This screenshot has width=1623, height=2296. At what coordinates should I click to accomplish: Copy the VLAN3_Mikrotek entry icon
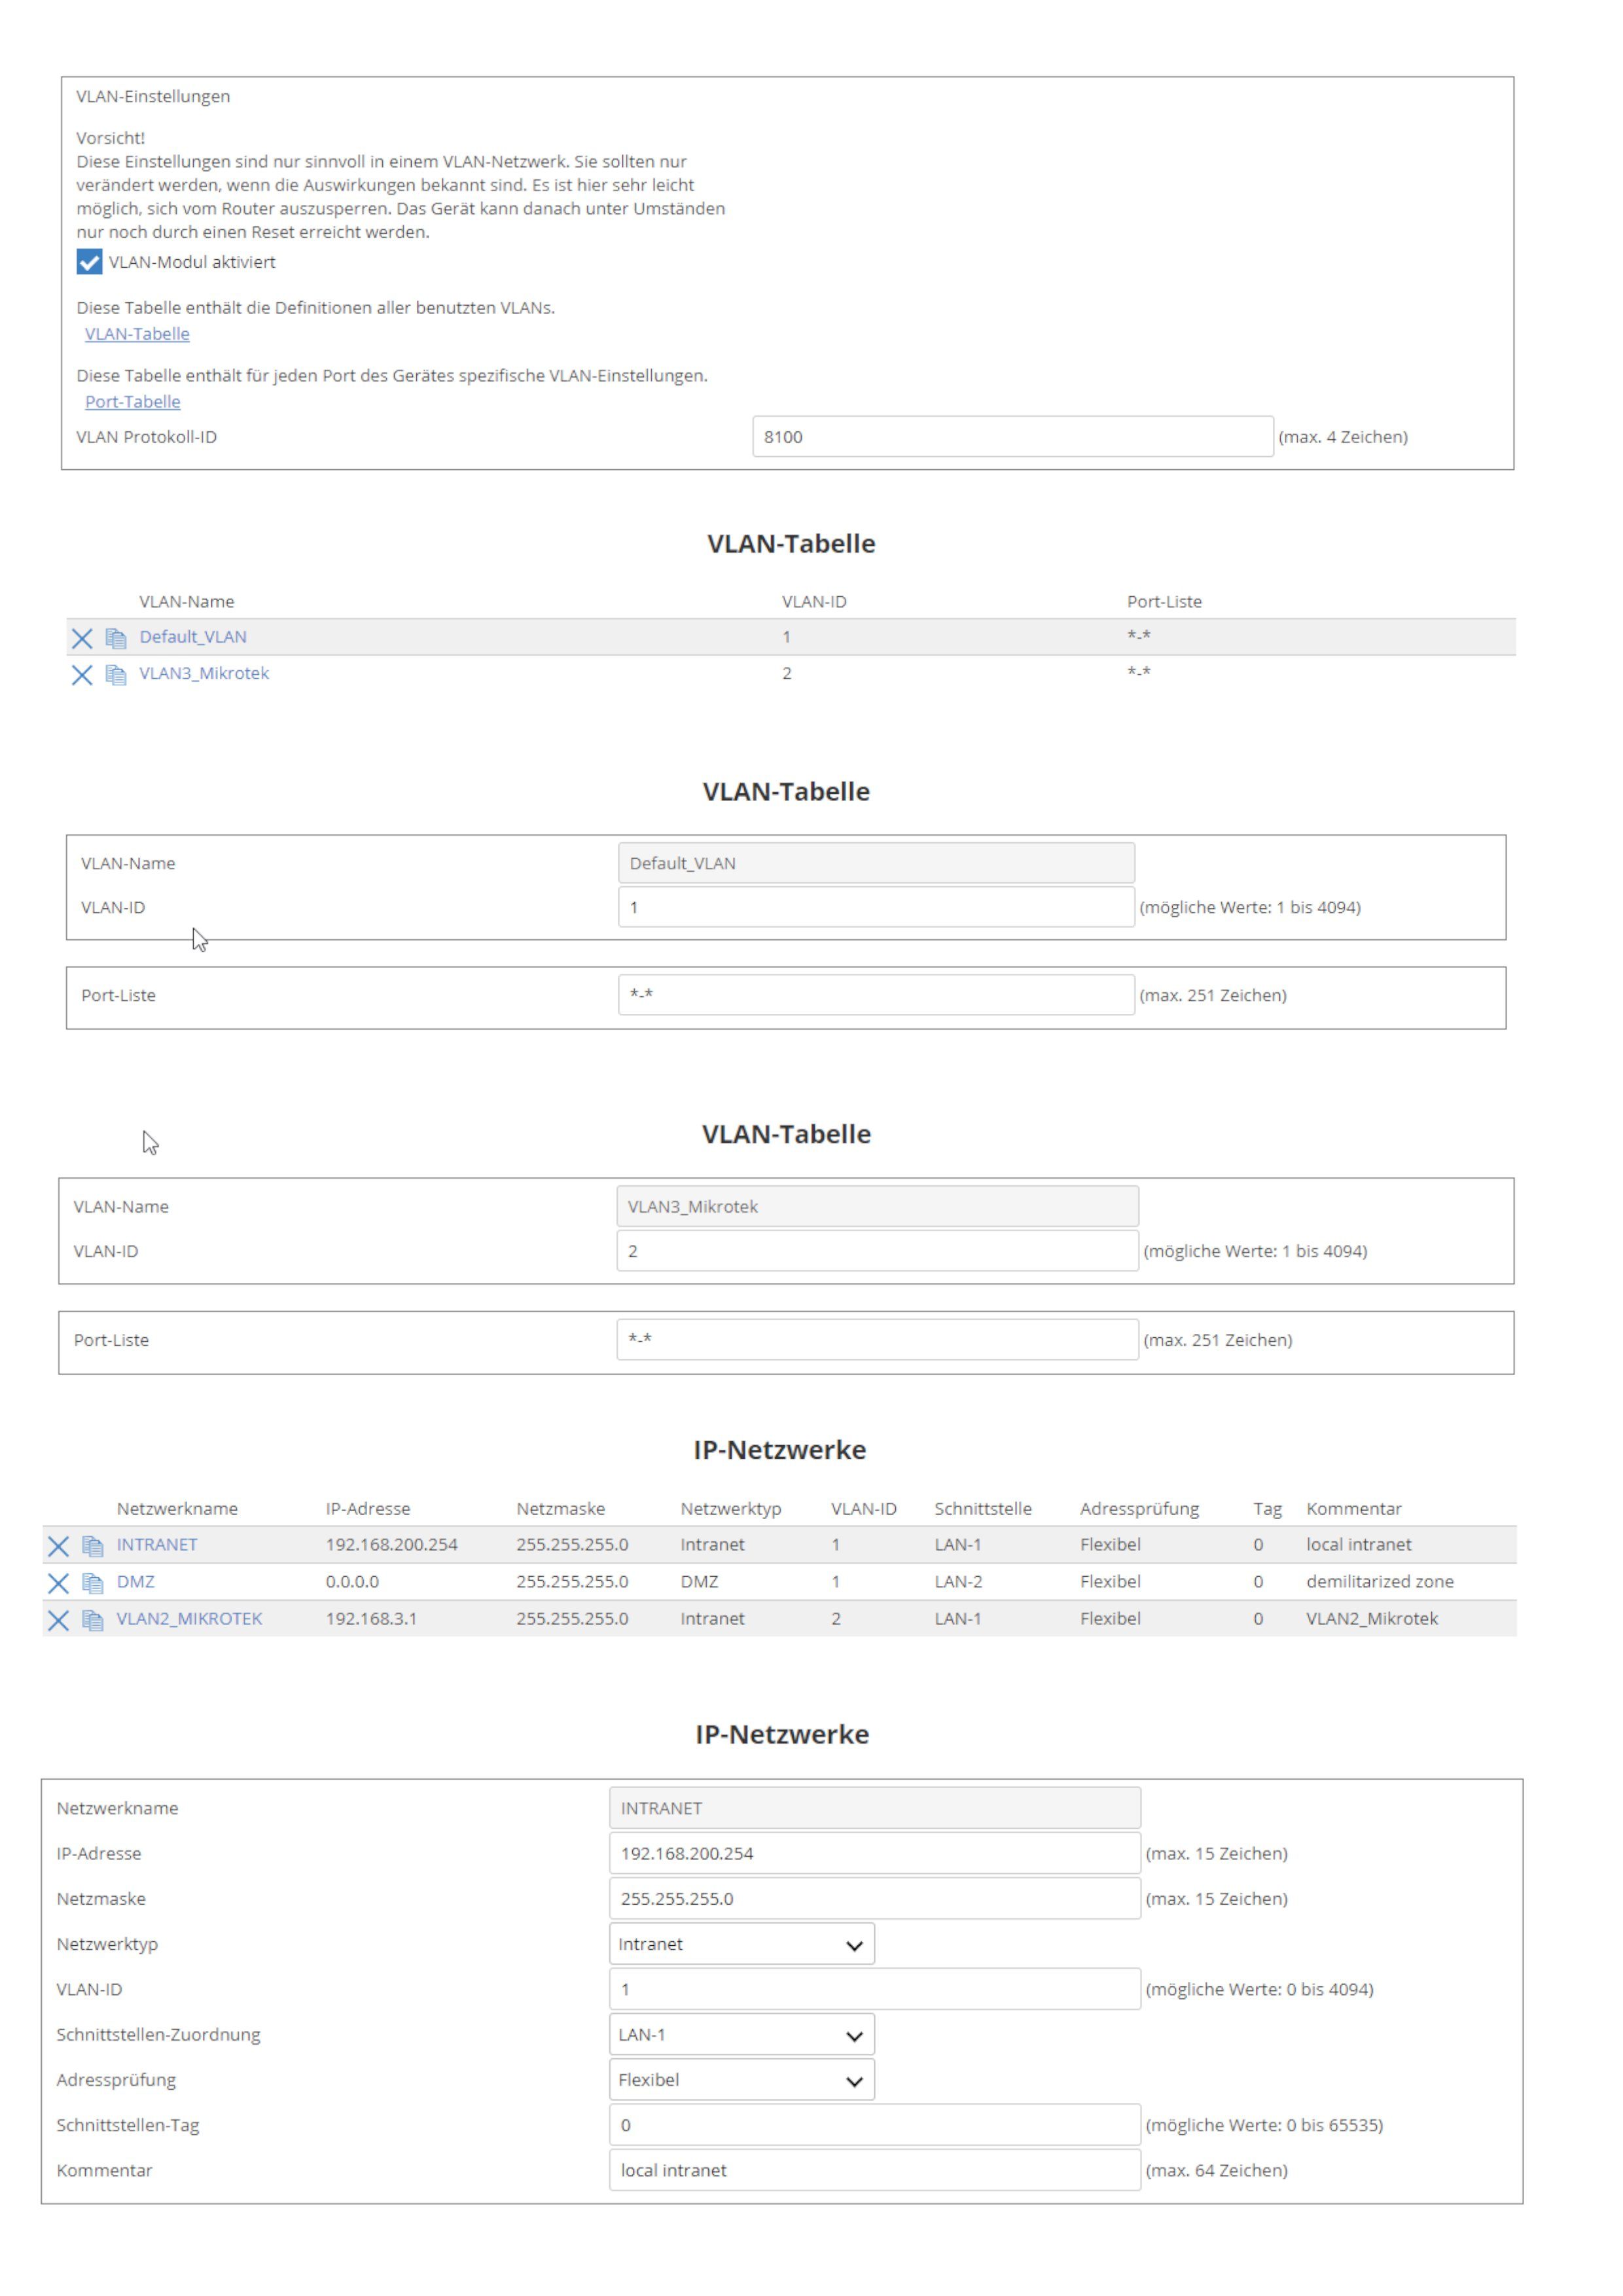(116, 675)
